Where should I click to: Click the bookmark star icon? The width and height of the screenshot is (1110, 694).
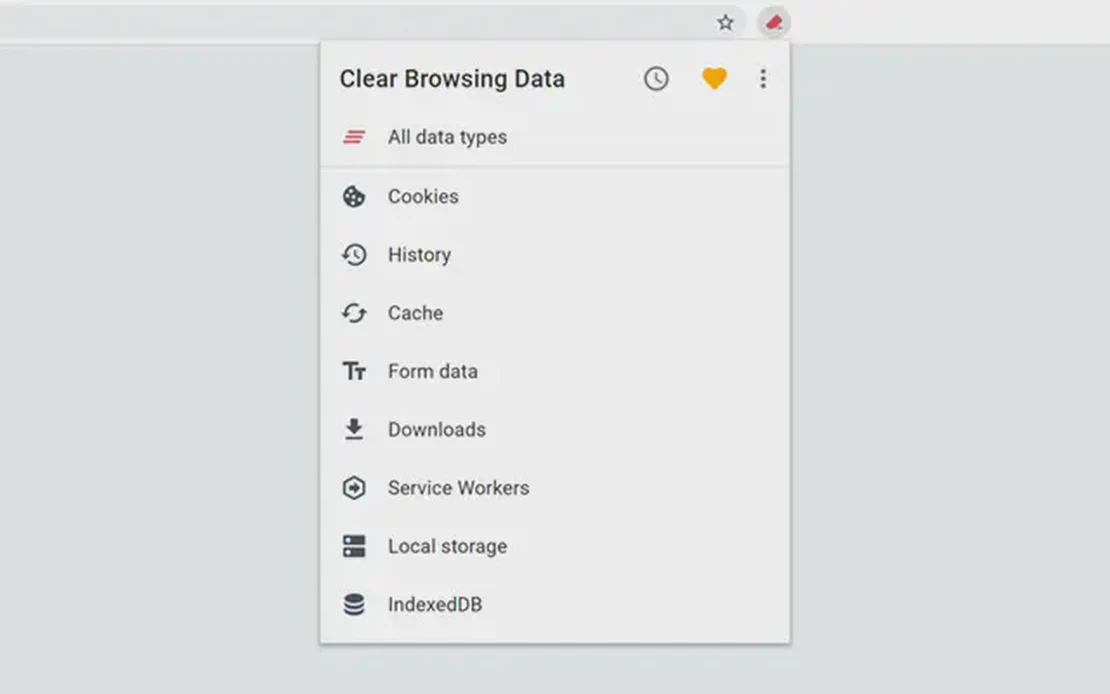[x=726, y=22]
